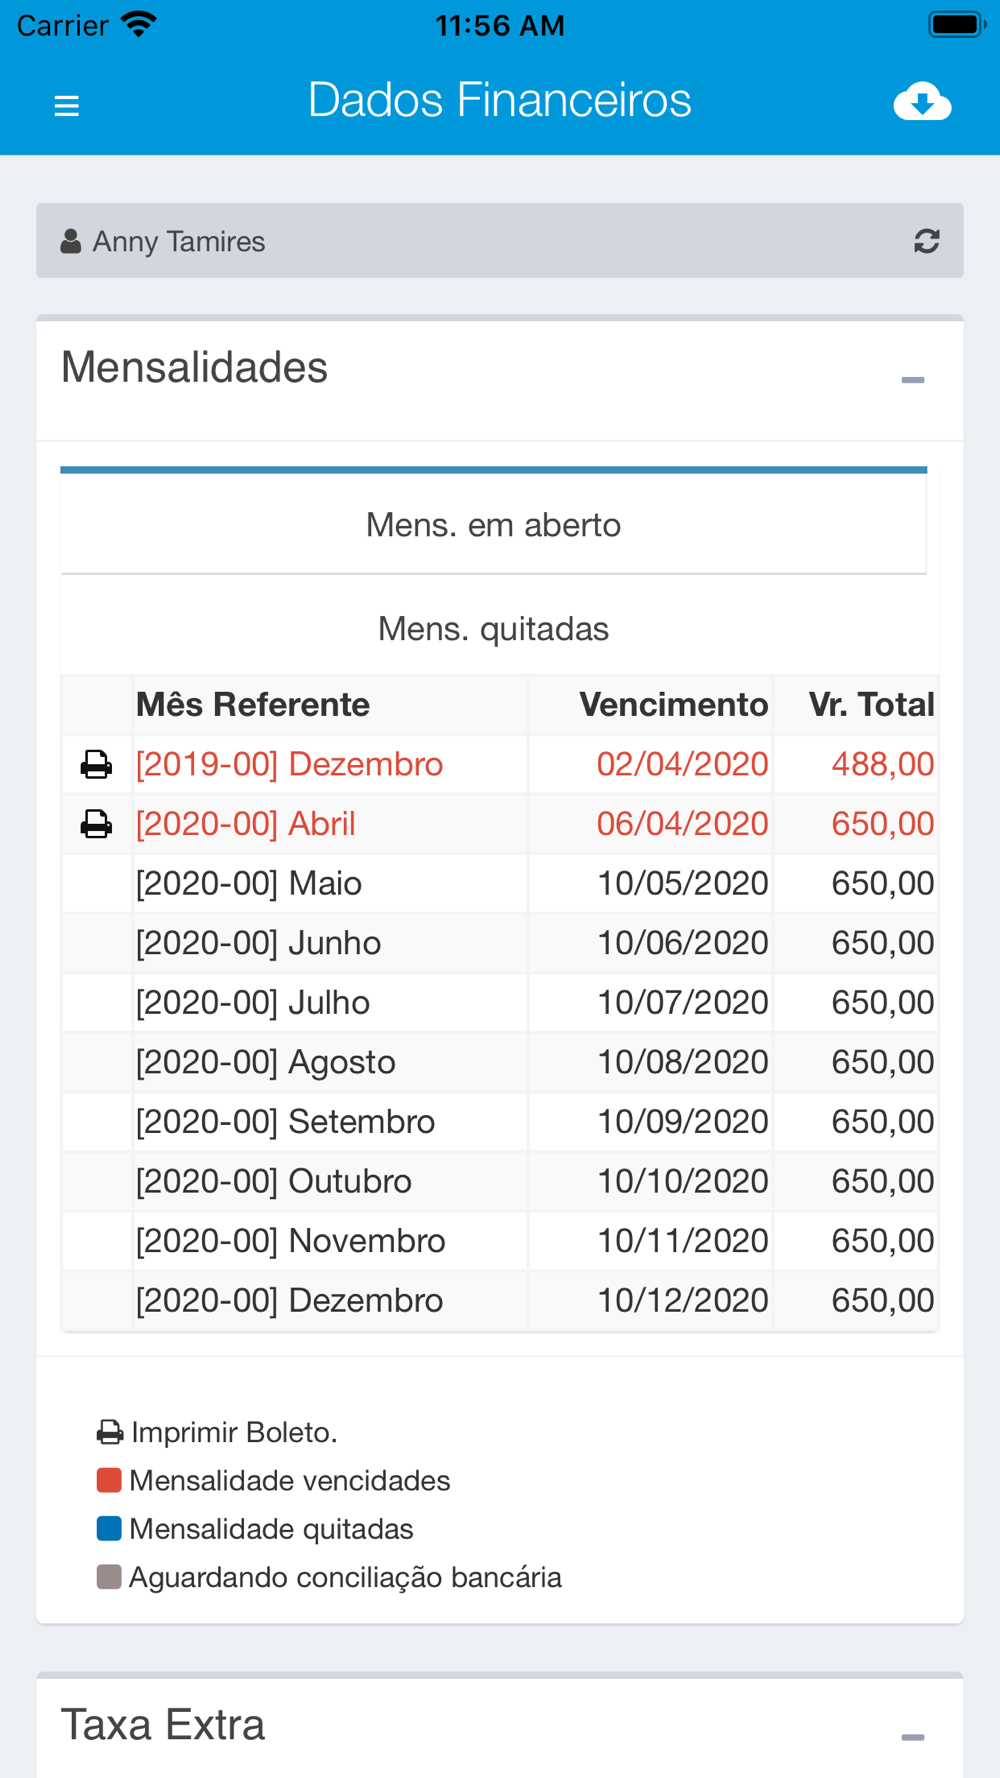The image size is (1000, 1778).
Task: Collapse the Mensalidades panel
Action: pyautogui.click(x=912, y=380)
